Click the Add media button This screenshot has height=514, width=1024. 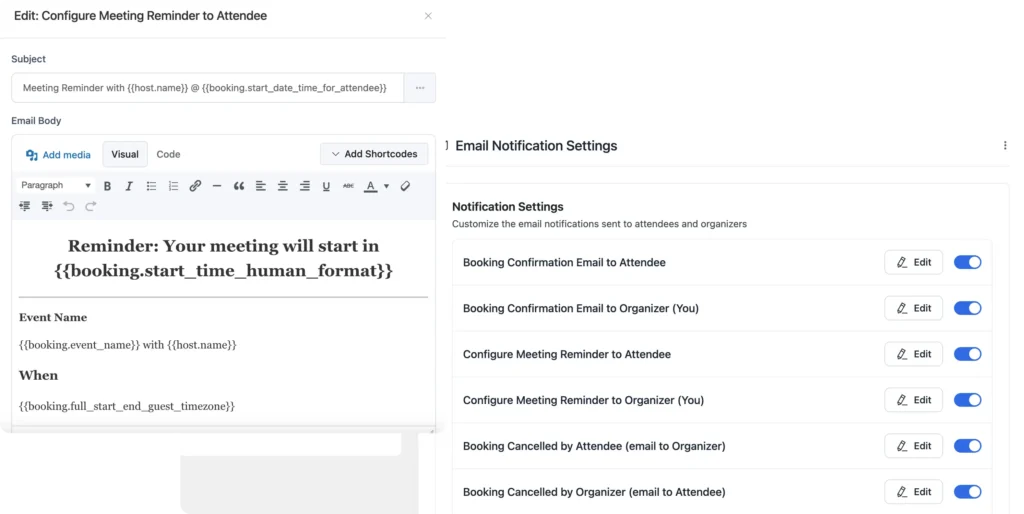(58, 155)
